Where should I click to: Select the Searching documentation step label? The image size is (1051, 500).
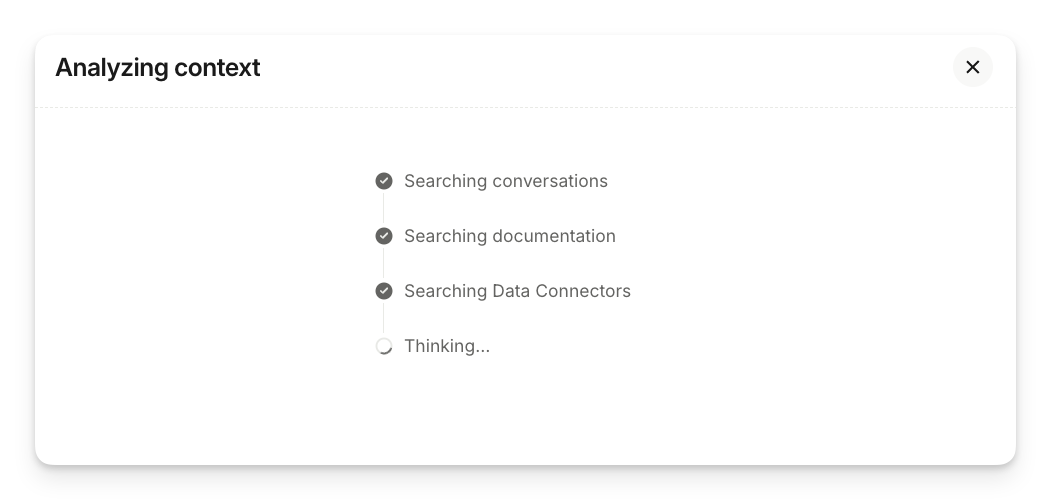(x=509, y=236)
